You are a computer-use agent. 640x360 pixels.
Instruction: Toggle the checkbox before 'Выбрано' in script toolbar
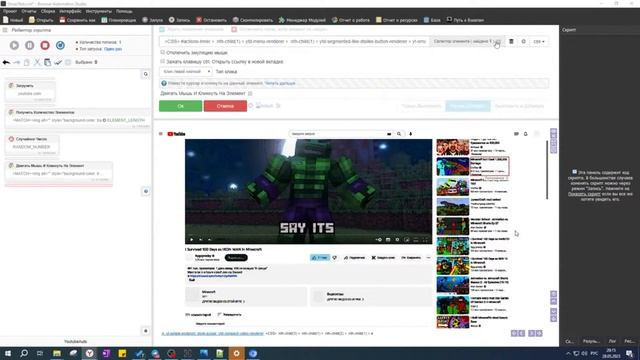coord(68,62)
